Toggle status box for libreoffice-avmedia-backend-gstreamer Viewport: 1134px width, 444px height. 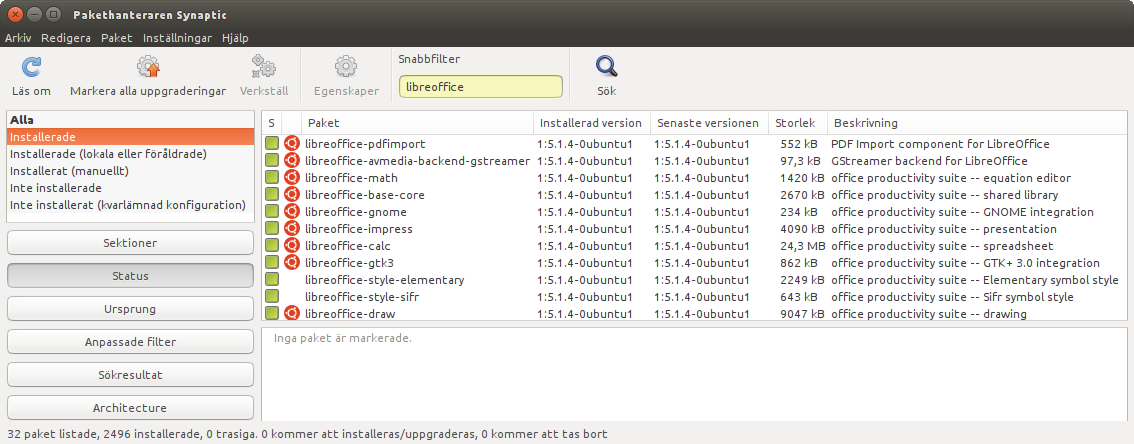coord(272,161)
